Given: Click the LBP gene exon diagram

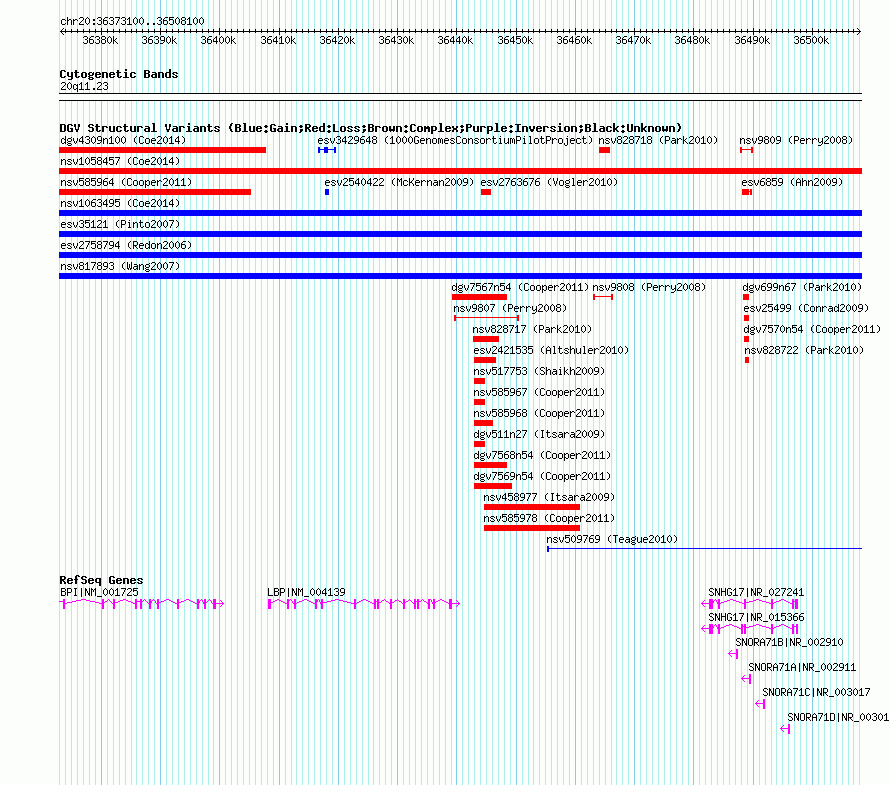Looking at the screenshot, I should tap(363, 604).
